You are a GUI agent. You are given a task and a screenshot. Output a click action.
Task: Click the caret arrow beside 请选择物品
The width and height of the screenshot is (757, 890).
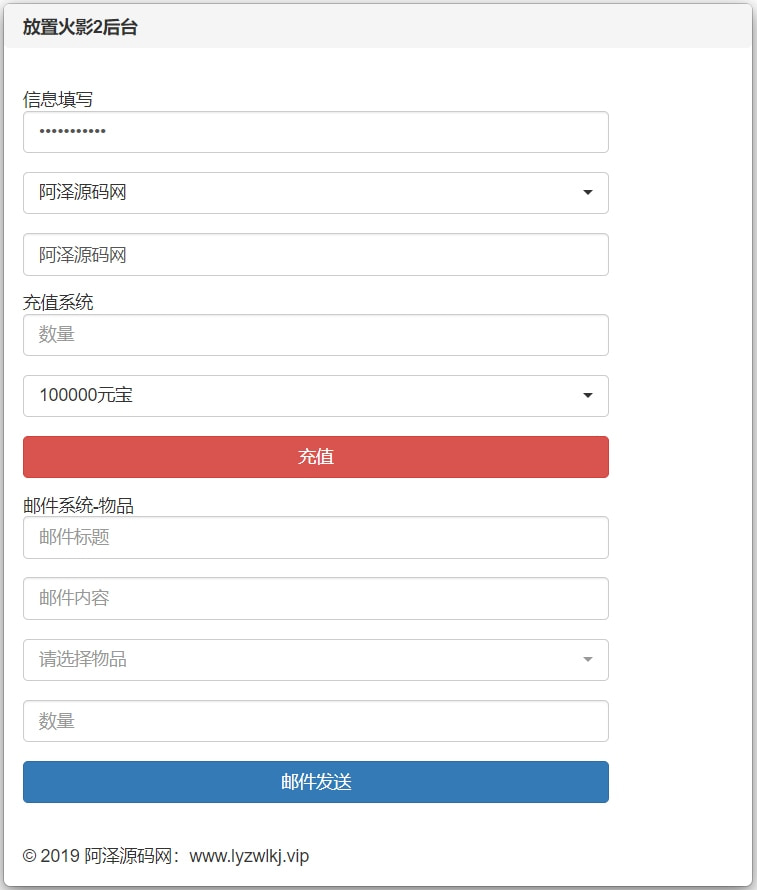[x=588, y=660]
